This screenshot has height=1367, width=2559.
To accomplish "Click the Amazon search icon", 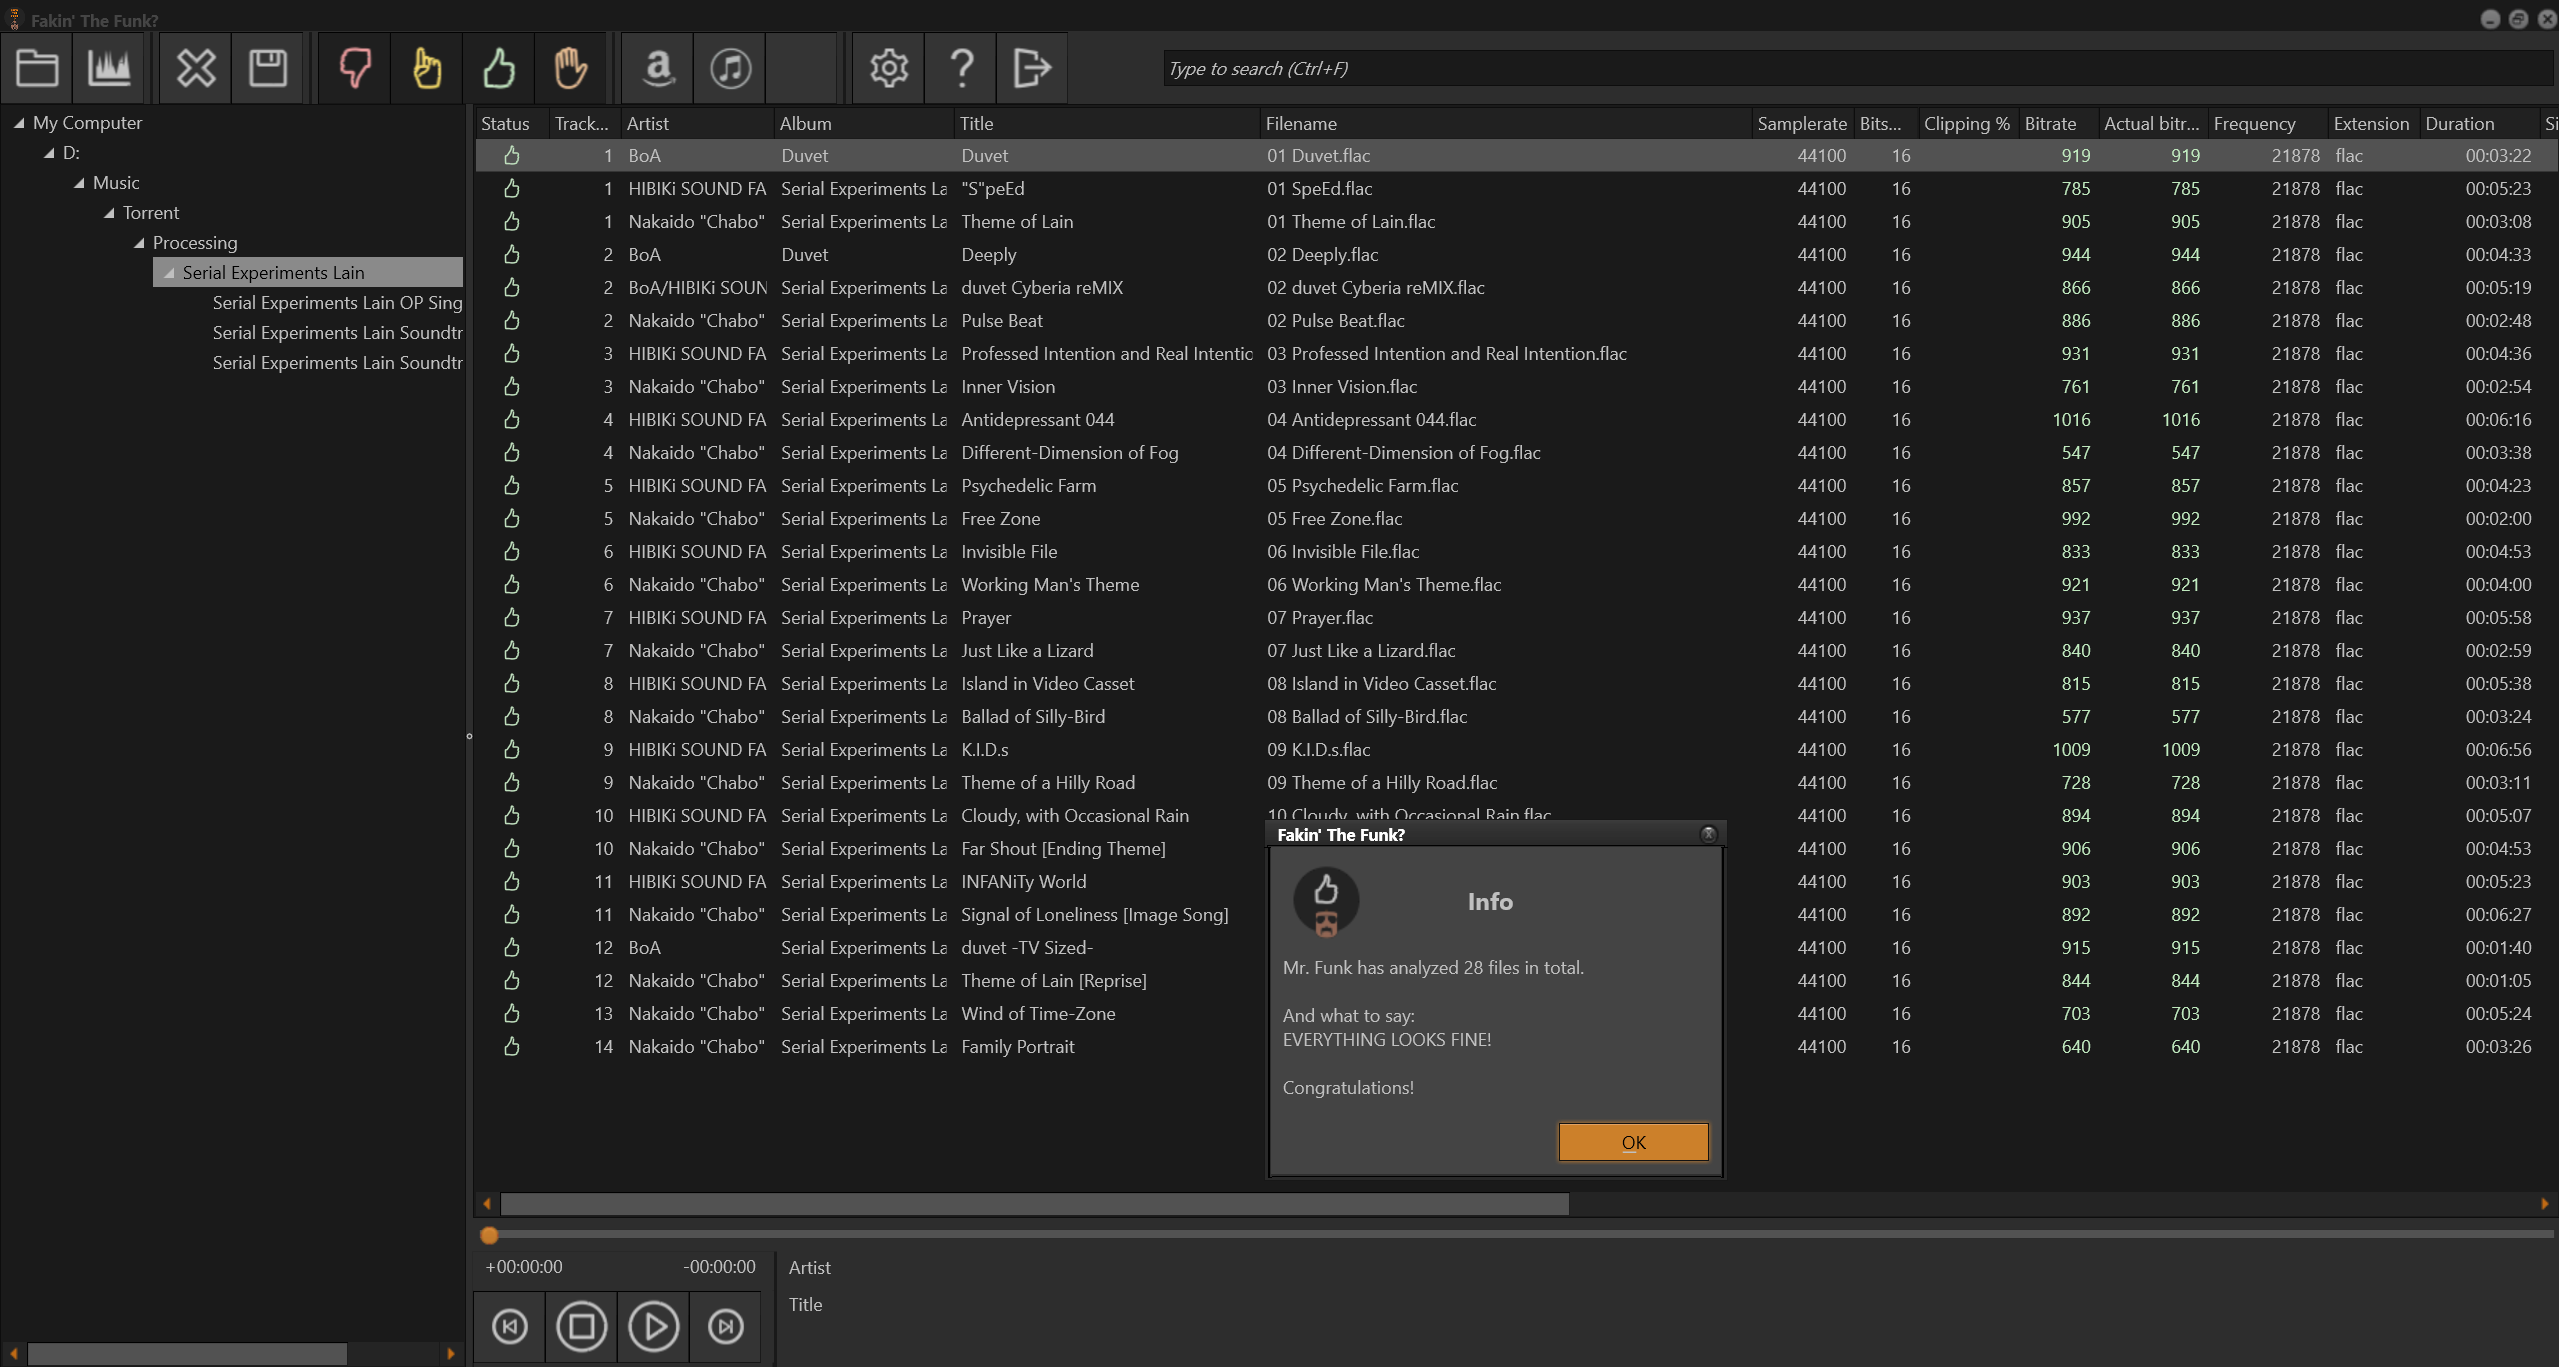I will 658,68.
